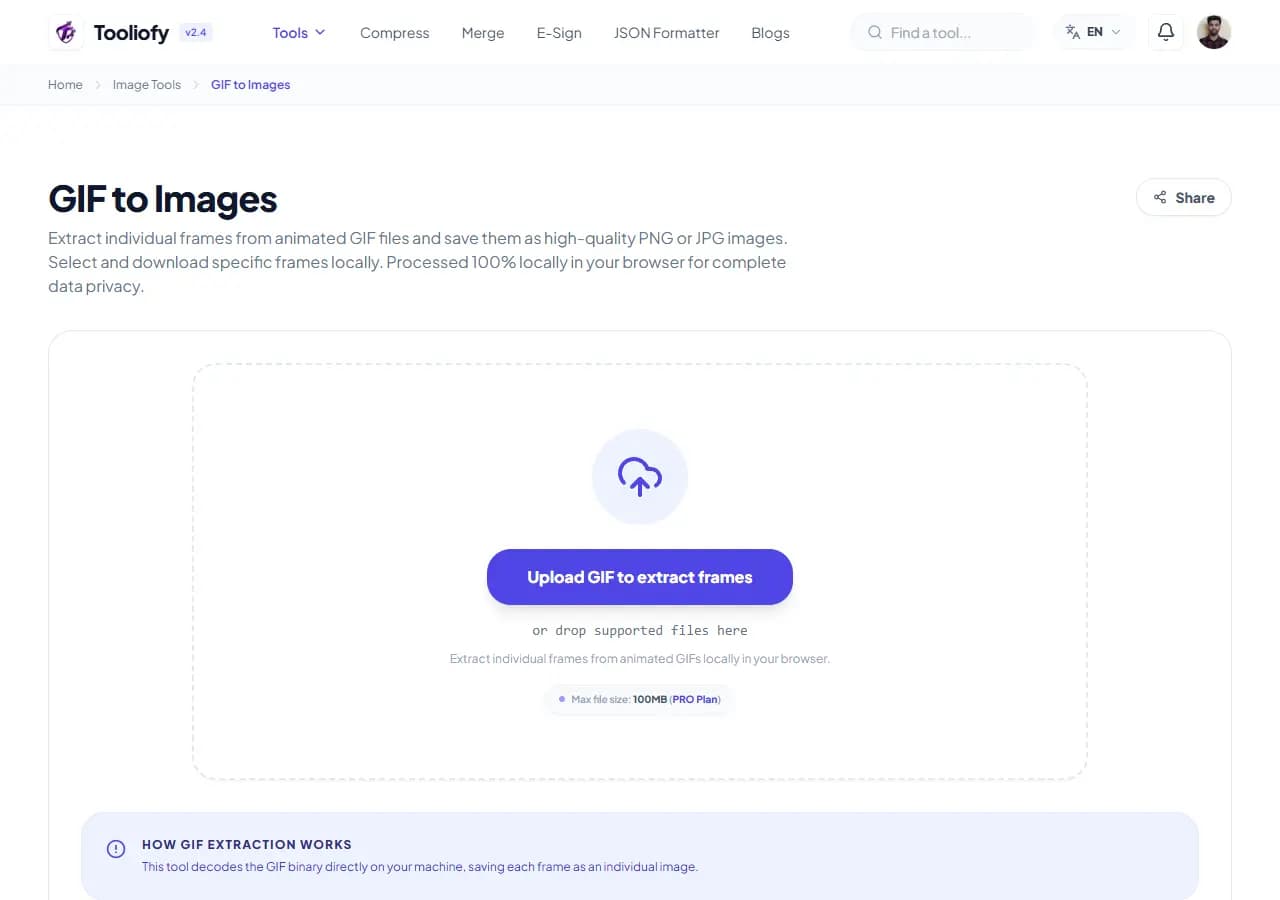Image resolution: width=1280 pixels, height=900 pixels.
Task: Expand the Tools dropdown menu
Action: (299, 33)
